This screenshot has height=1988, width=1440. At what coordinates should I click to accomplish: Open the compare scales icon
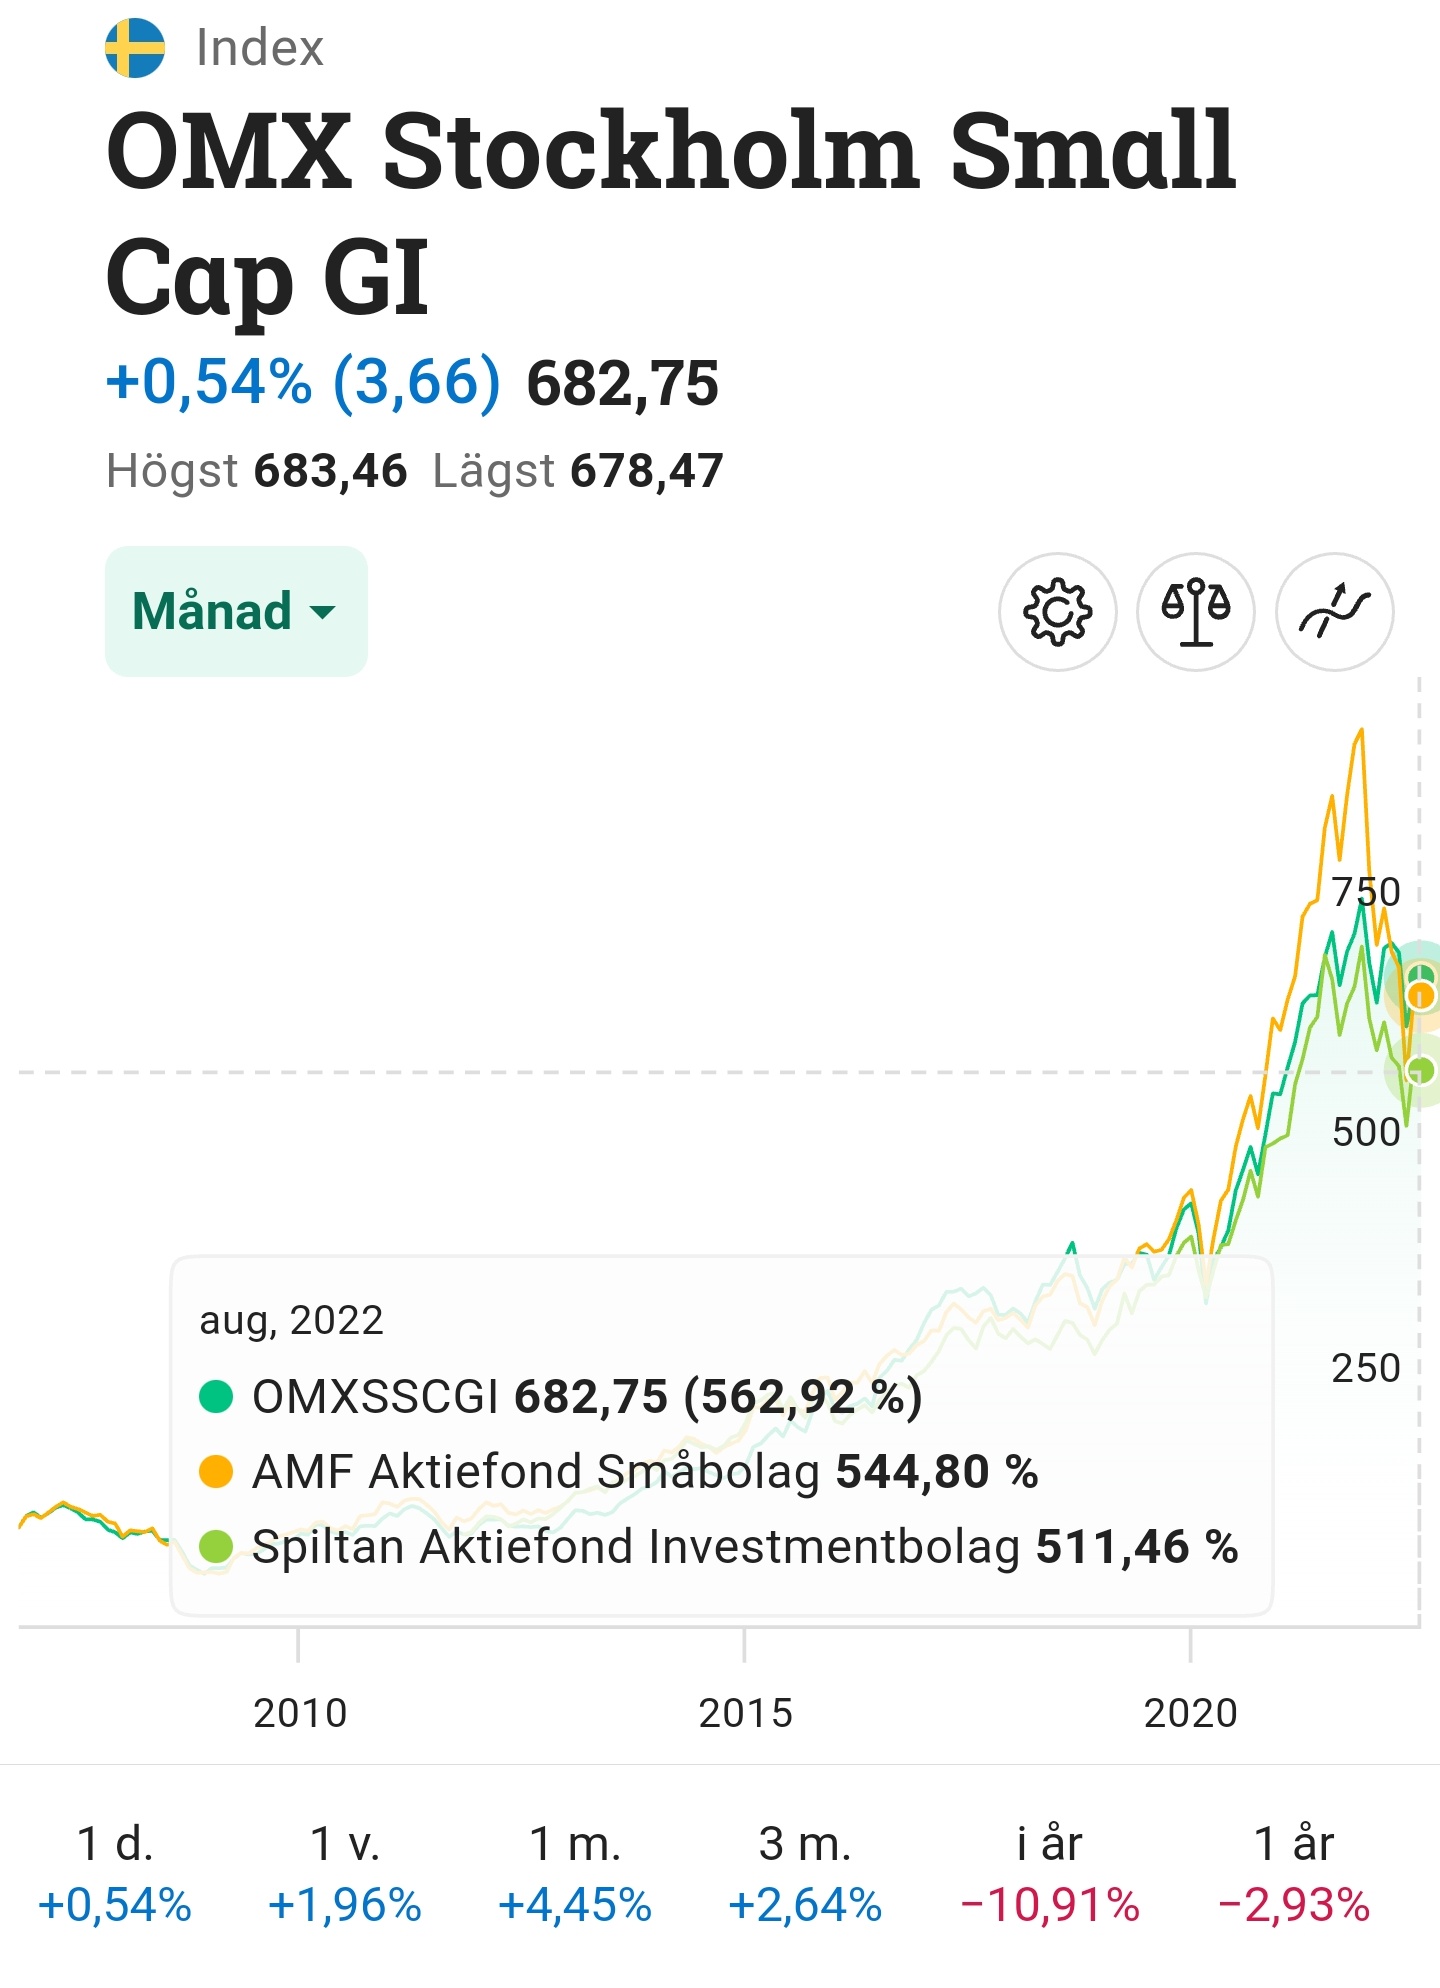tap(1196, 611)
